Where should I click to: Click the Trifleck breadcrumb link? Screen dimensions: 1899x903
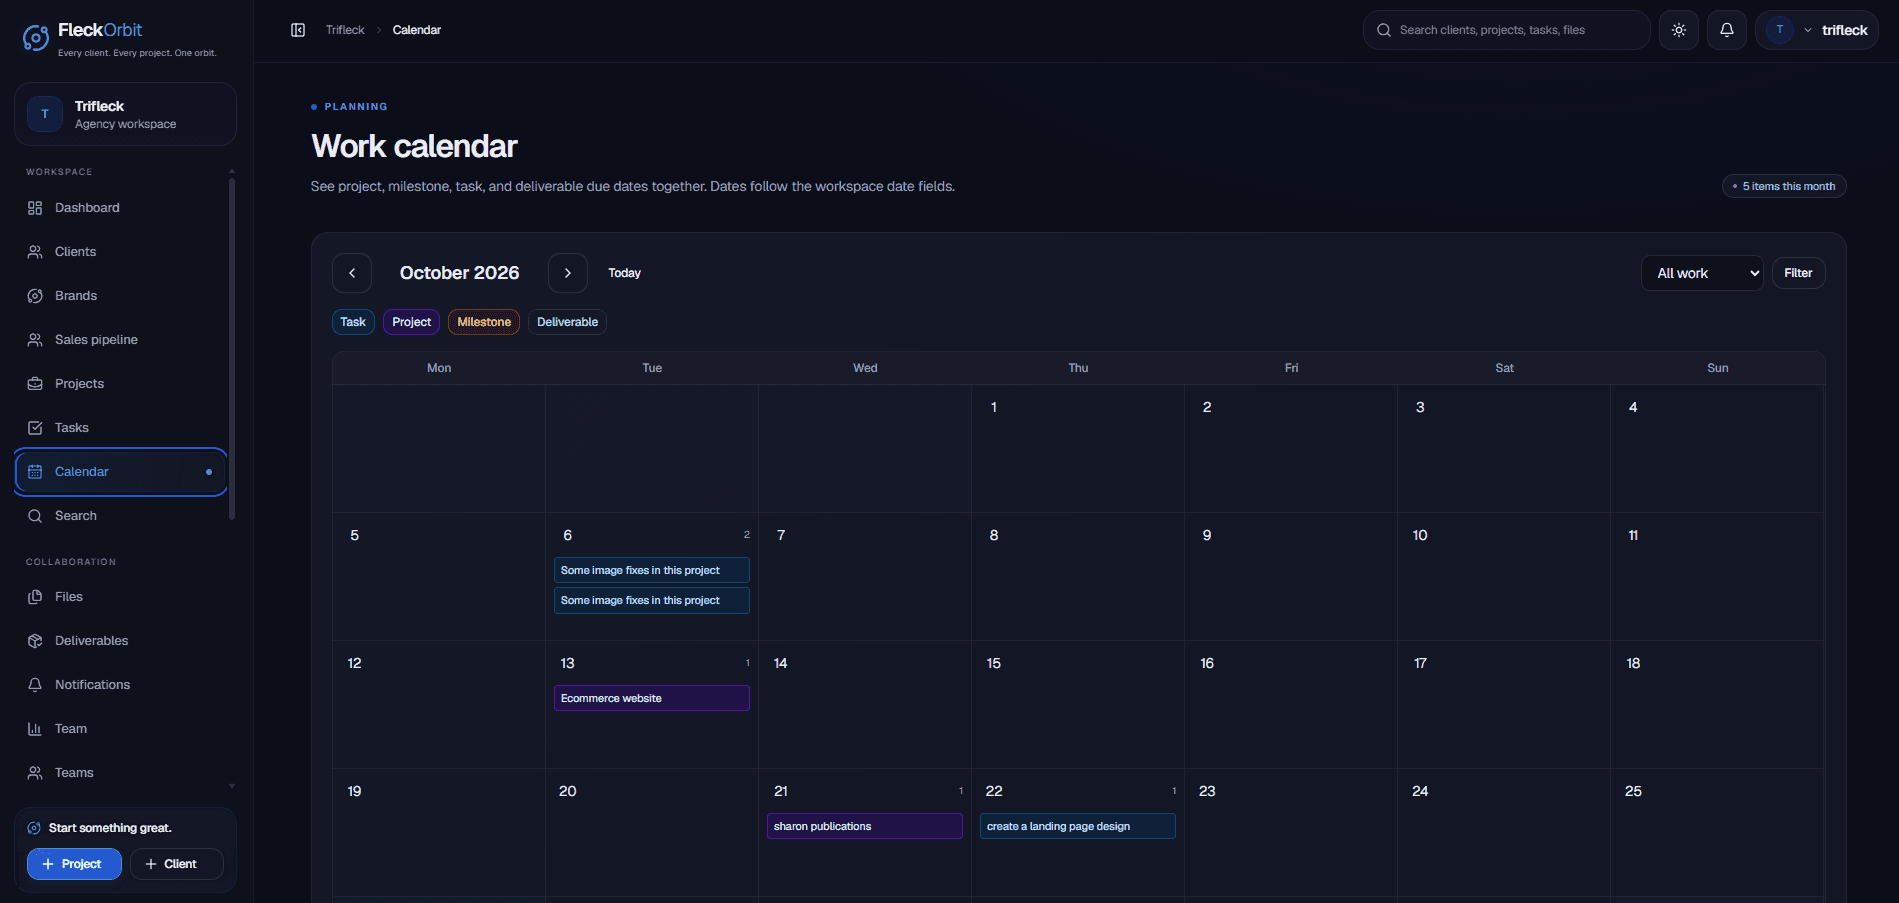pos(345,30)
